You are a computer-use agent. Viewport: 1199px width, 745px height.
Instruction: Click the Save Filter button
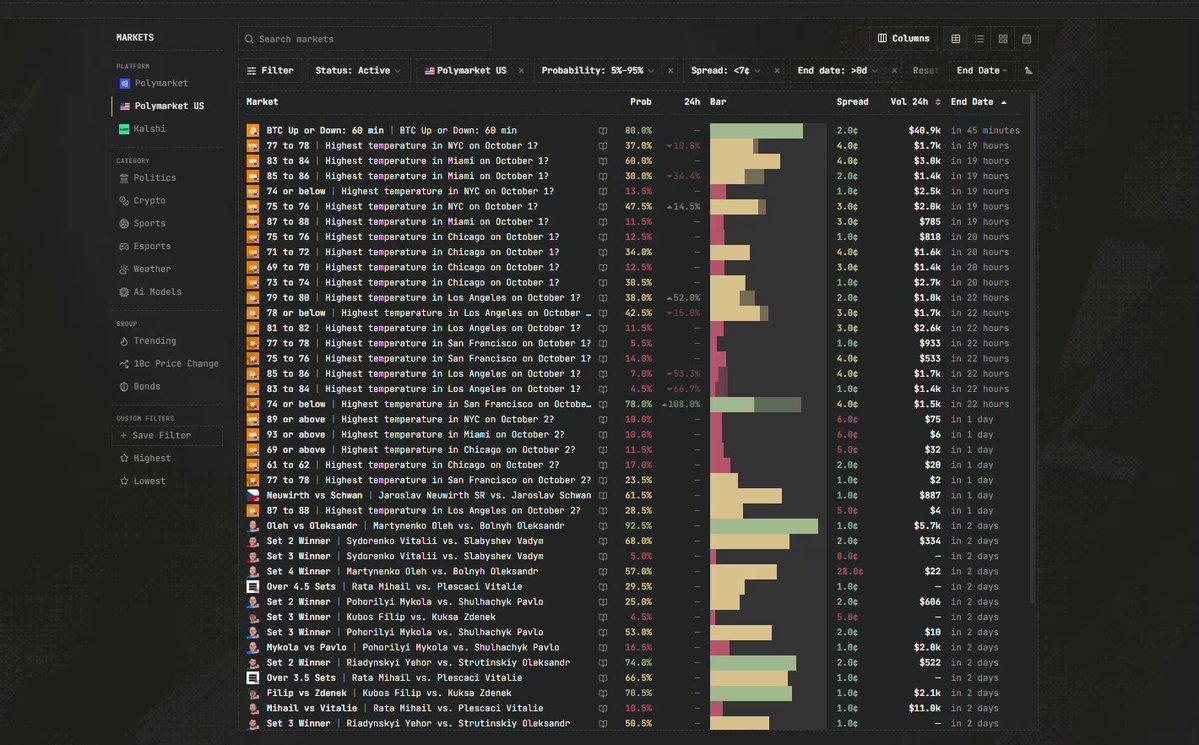pyautogui.click(x=168, y=436)
